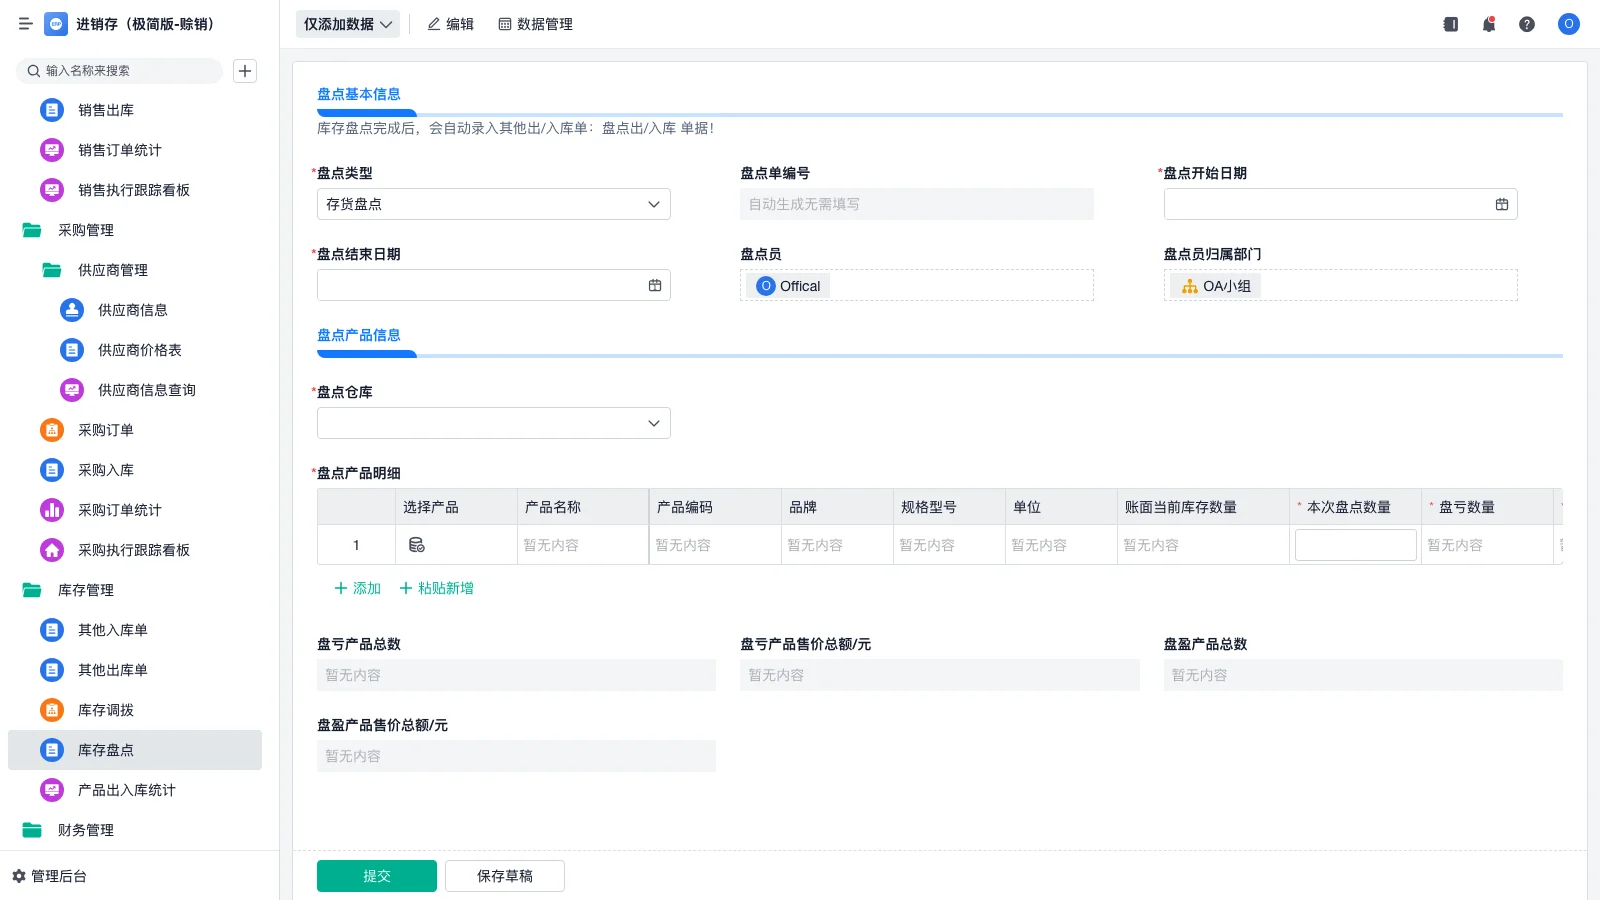The image size is (1600, 900).
Task: Click the 采购订单 icon in sidebar
Action: tap(51, 430)
